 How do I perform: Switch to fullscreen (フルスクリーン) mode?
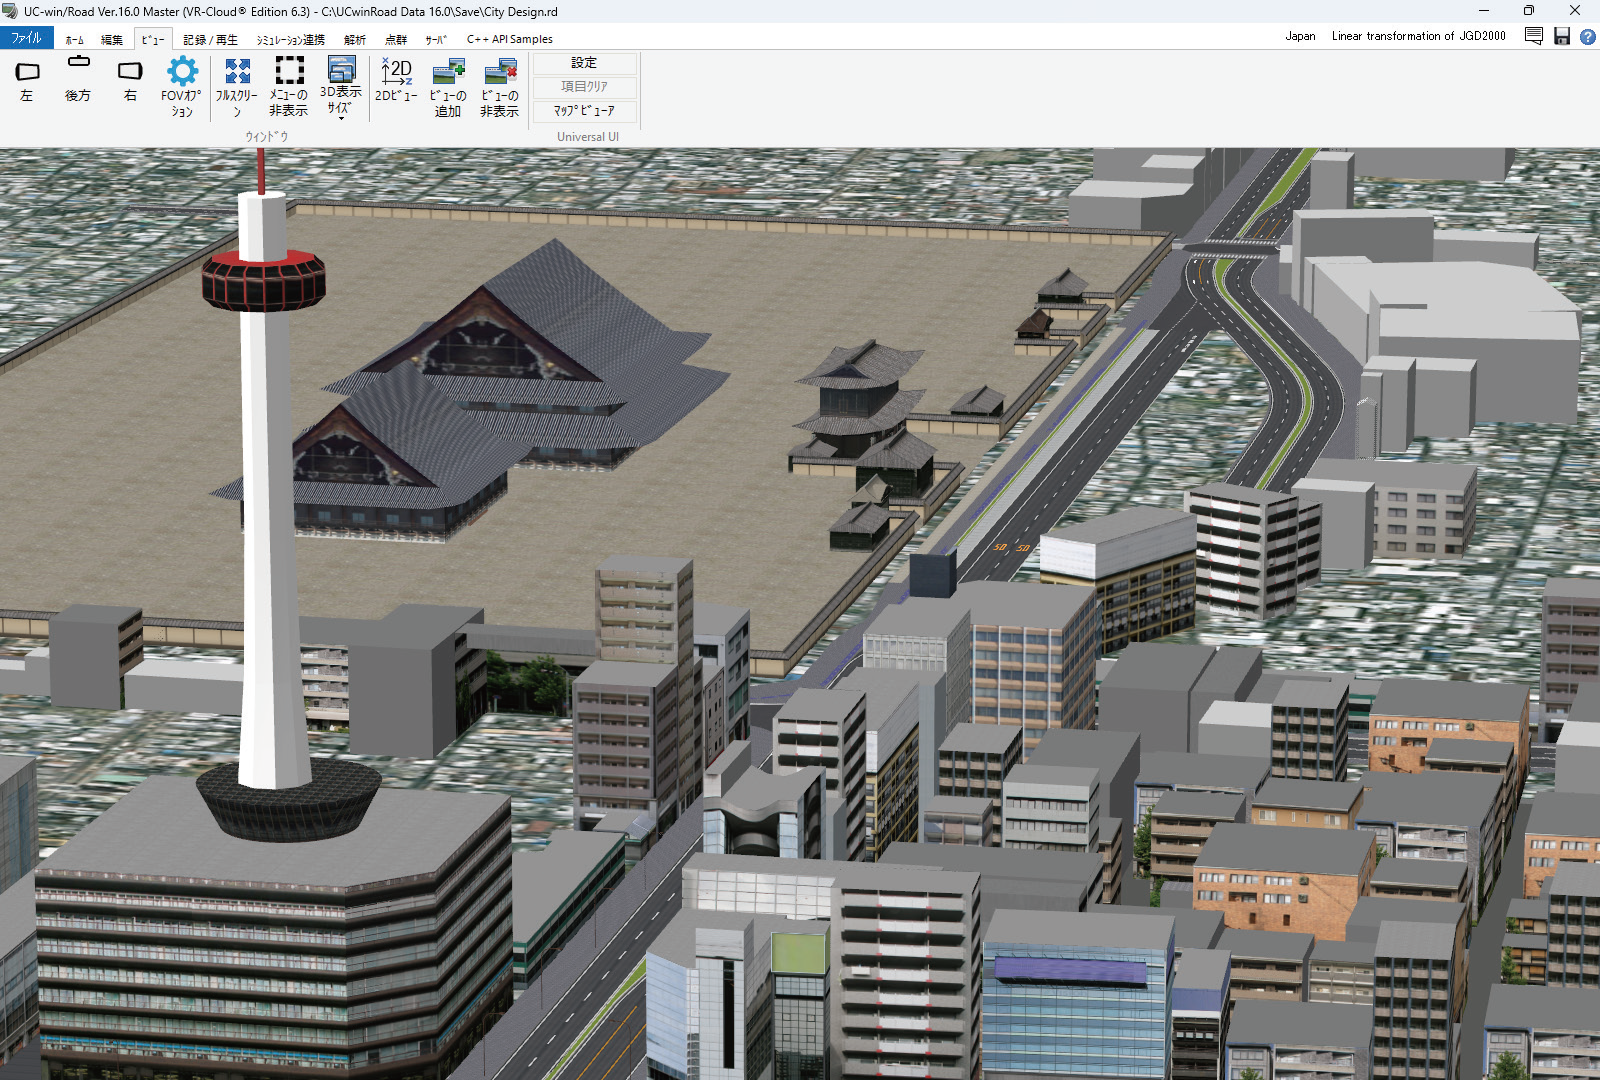237,87
